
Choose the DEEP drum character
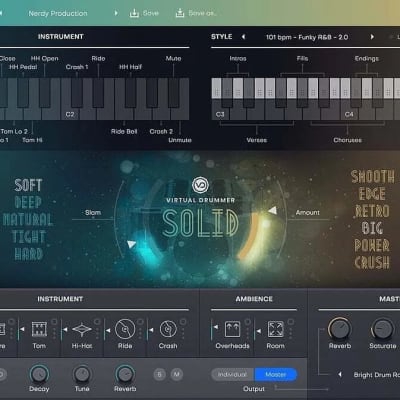click(x=28, y=202)
